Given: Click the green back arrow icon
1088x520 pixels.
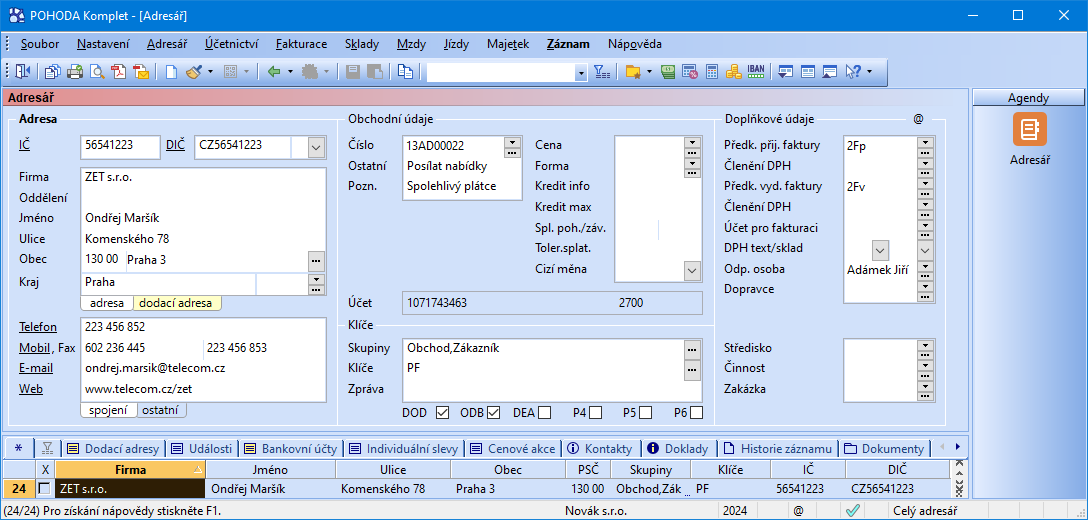Looking at the screenshot, I should pyautogui.click(x=274, y=71).
